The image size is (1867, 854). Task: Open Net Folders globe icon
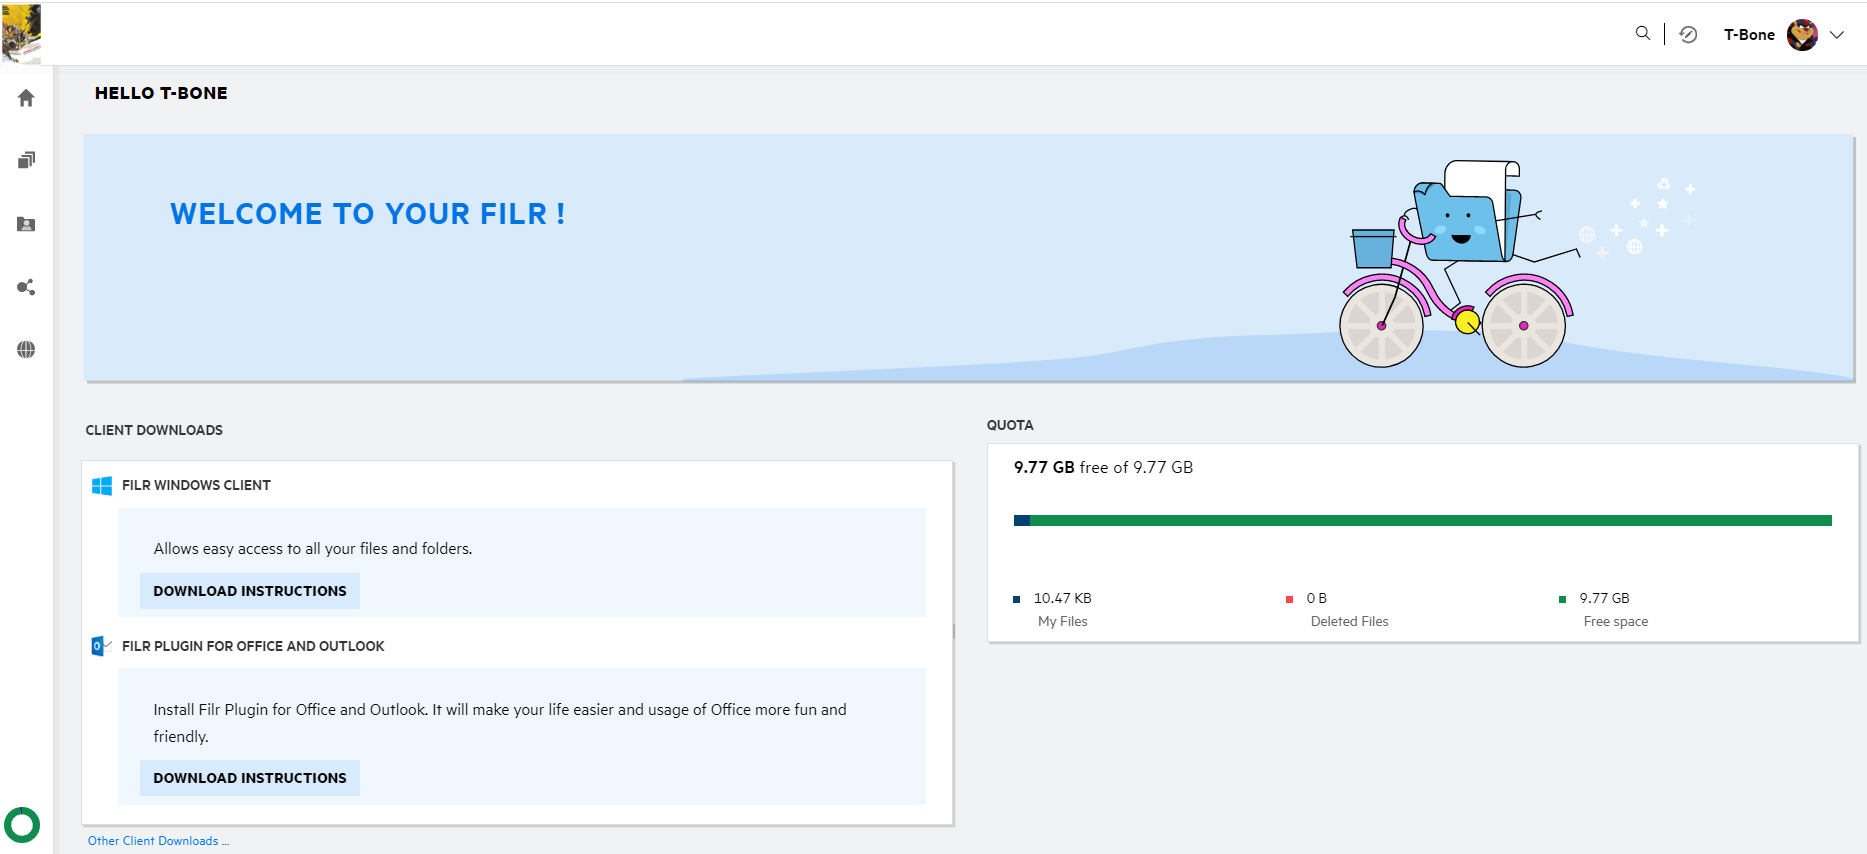(26, 349)
